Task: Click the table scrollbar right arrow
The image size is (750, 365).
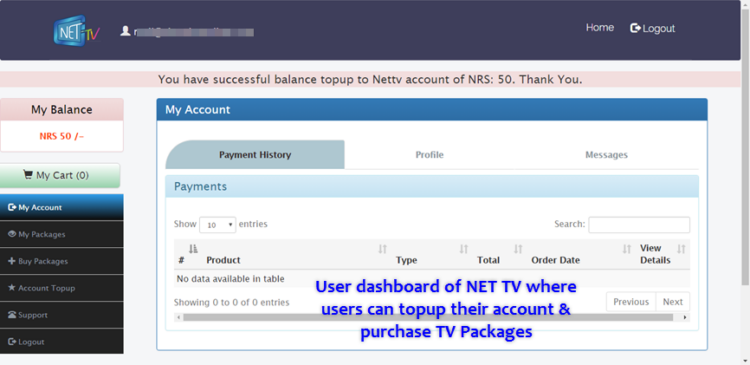Action: [x=685, y=317]
